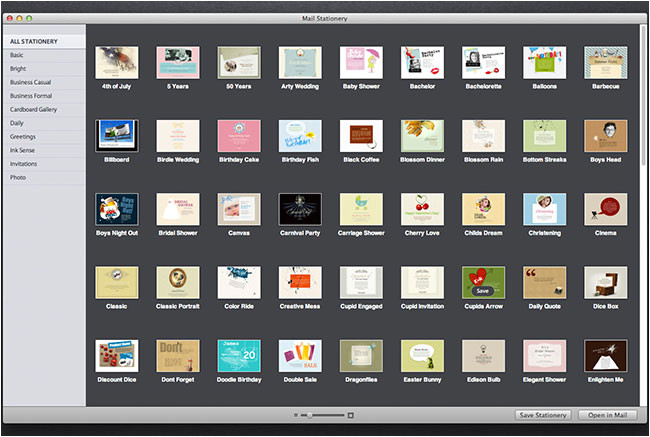The height and width of the screenshot is (437, 650).
Task: Select the Enlighten Me stationery thumbnail
Action: (605, 355)
